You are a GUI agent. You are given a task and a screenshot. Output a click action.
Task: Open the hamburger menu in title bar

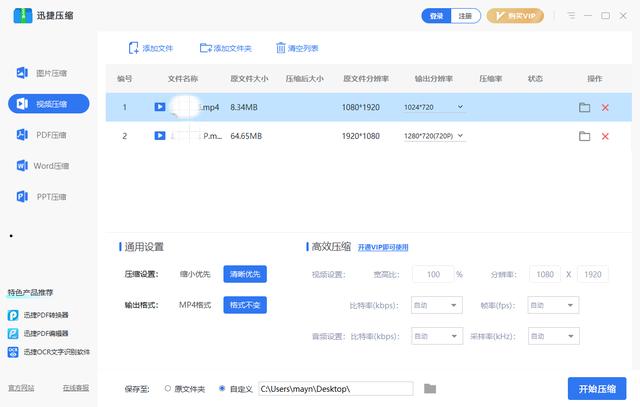(571, 16)
